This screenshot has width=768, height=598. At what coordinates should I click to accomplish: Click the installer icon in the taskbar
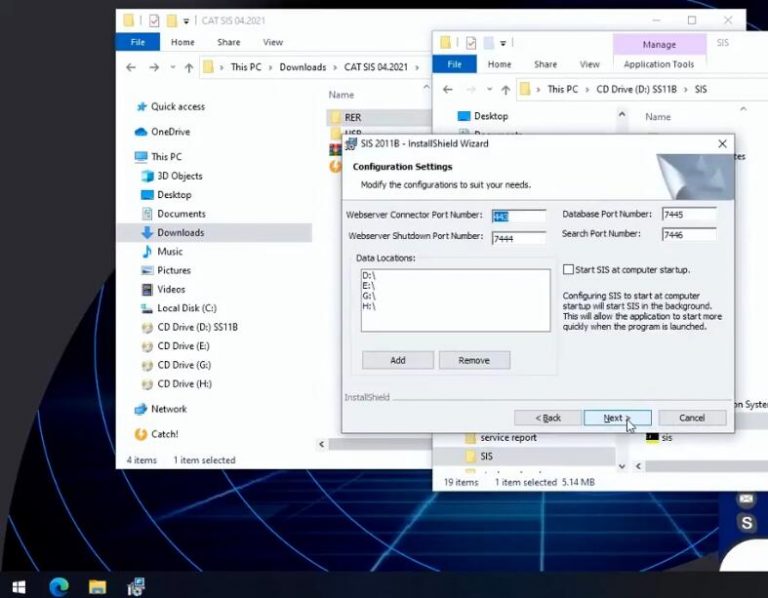[x=135, y=586]
